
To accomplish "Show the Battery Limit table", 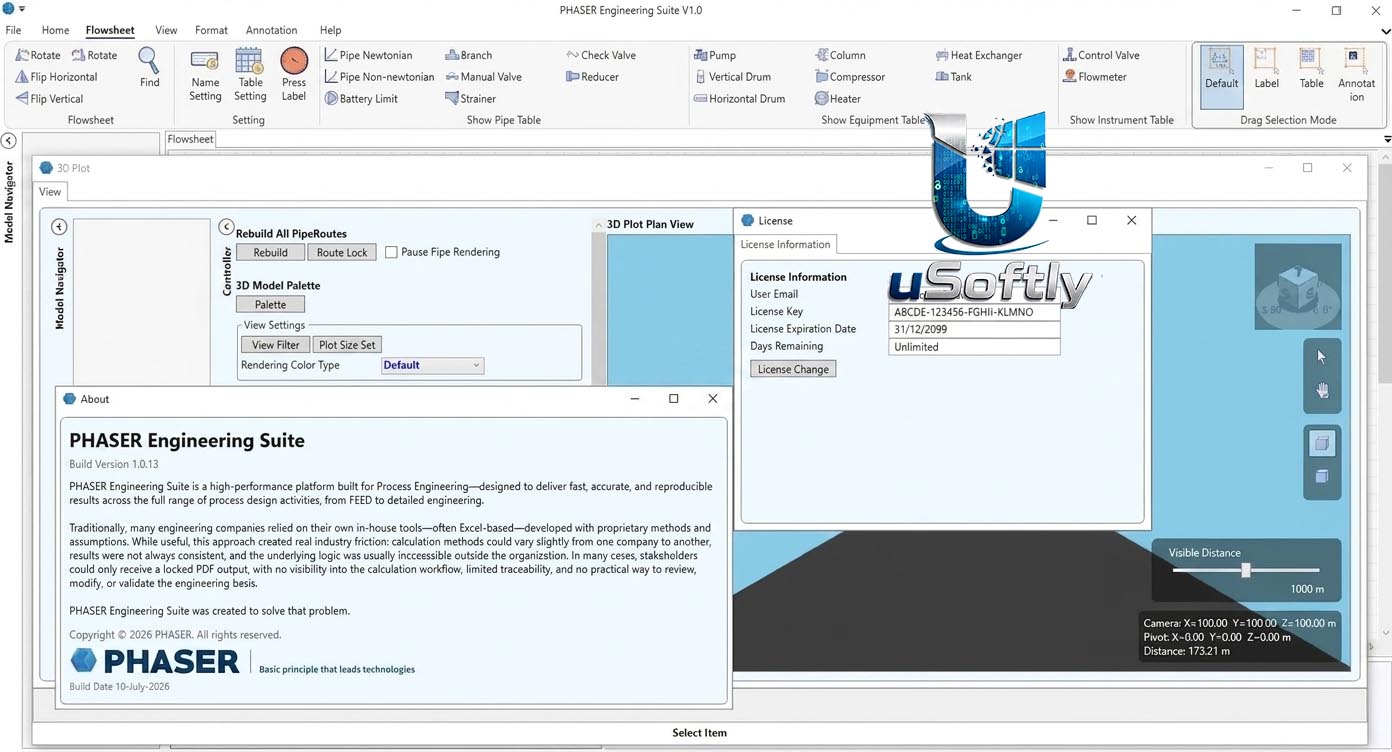I will click(361, 99).
